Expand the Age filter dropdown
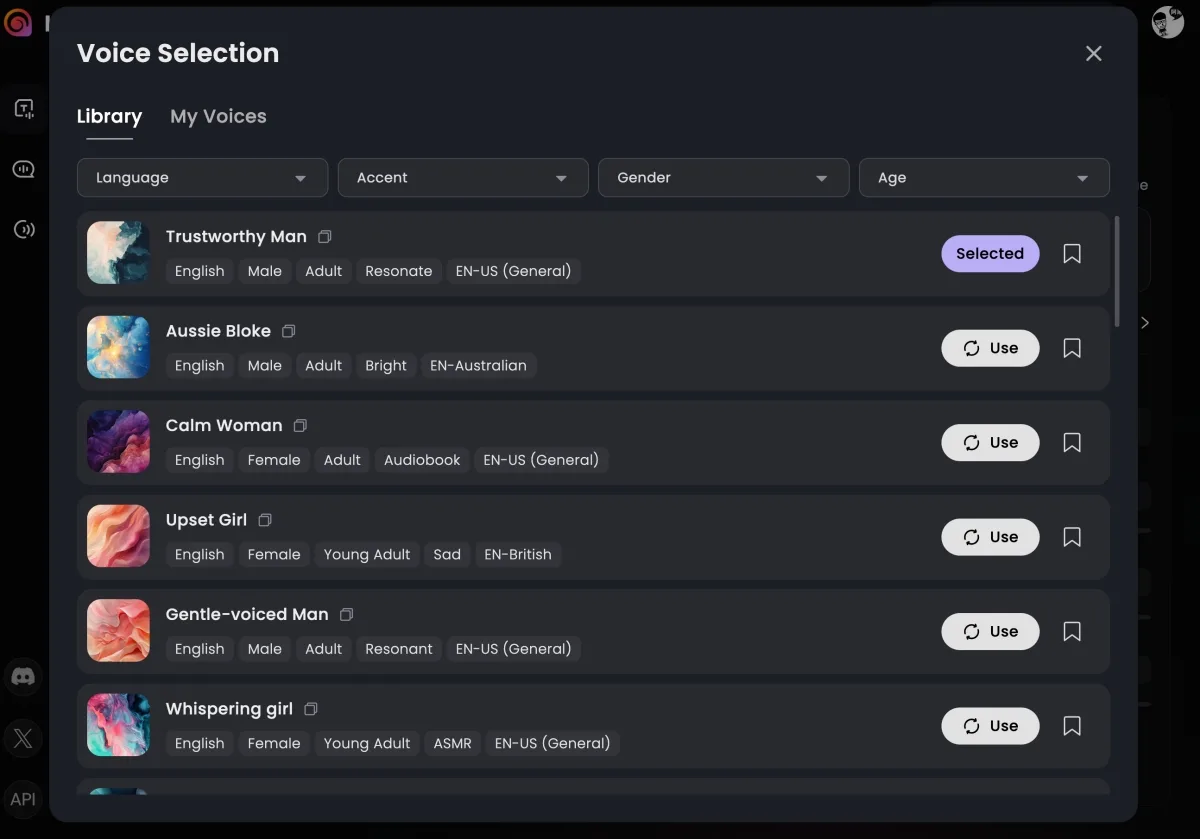This screenshot has height=839, width=1200. pyautogui.click(x=984, y=178)
